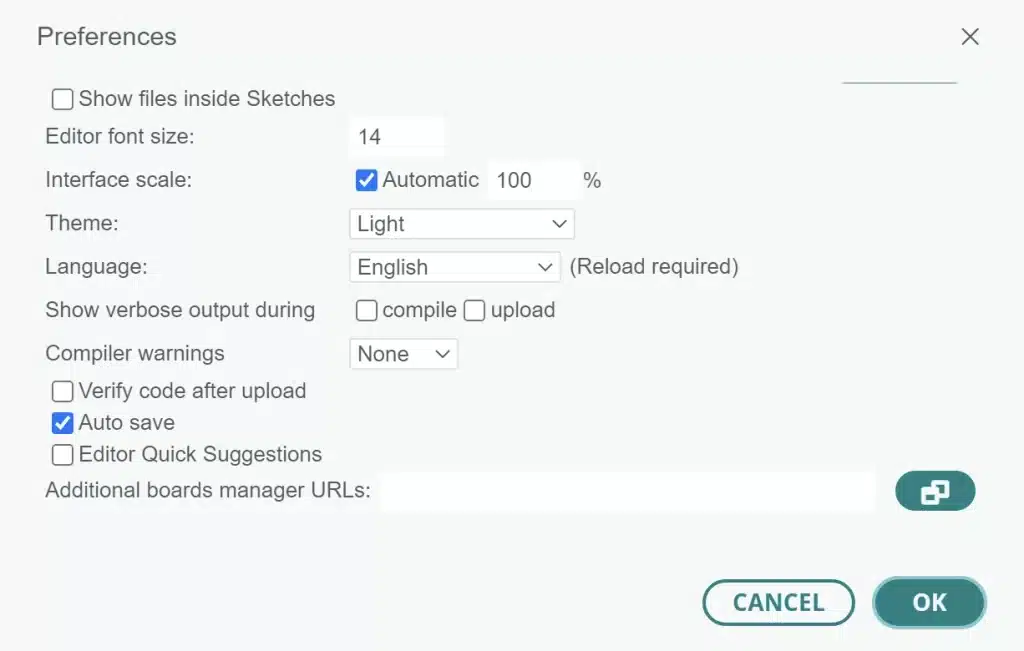The height and width of the screenshot is (651, 1024).
Task: Close the Preferences dialog with the X
Action: 969,36
